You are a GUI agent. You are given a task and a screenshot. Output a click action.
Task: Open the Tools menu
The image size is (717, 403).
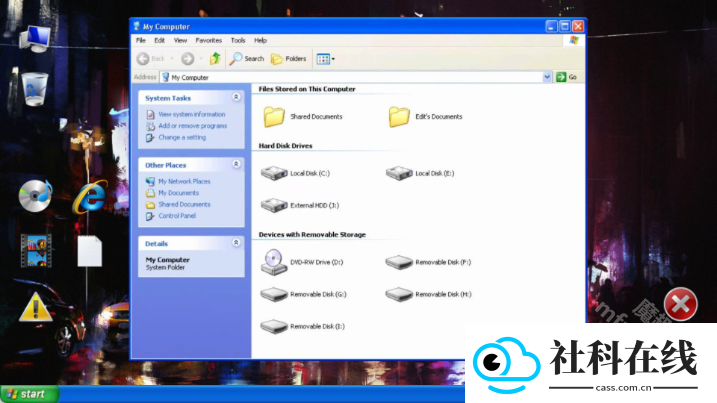point(238,40)
